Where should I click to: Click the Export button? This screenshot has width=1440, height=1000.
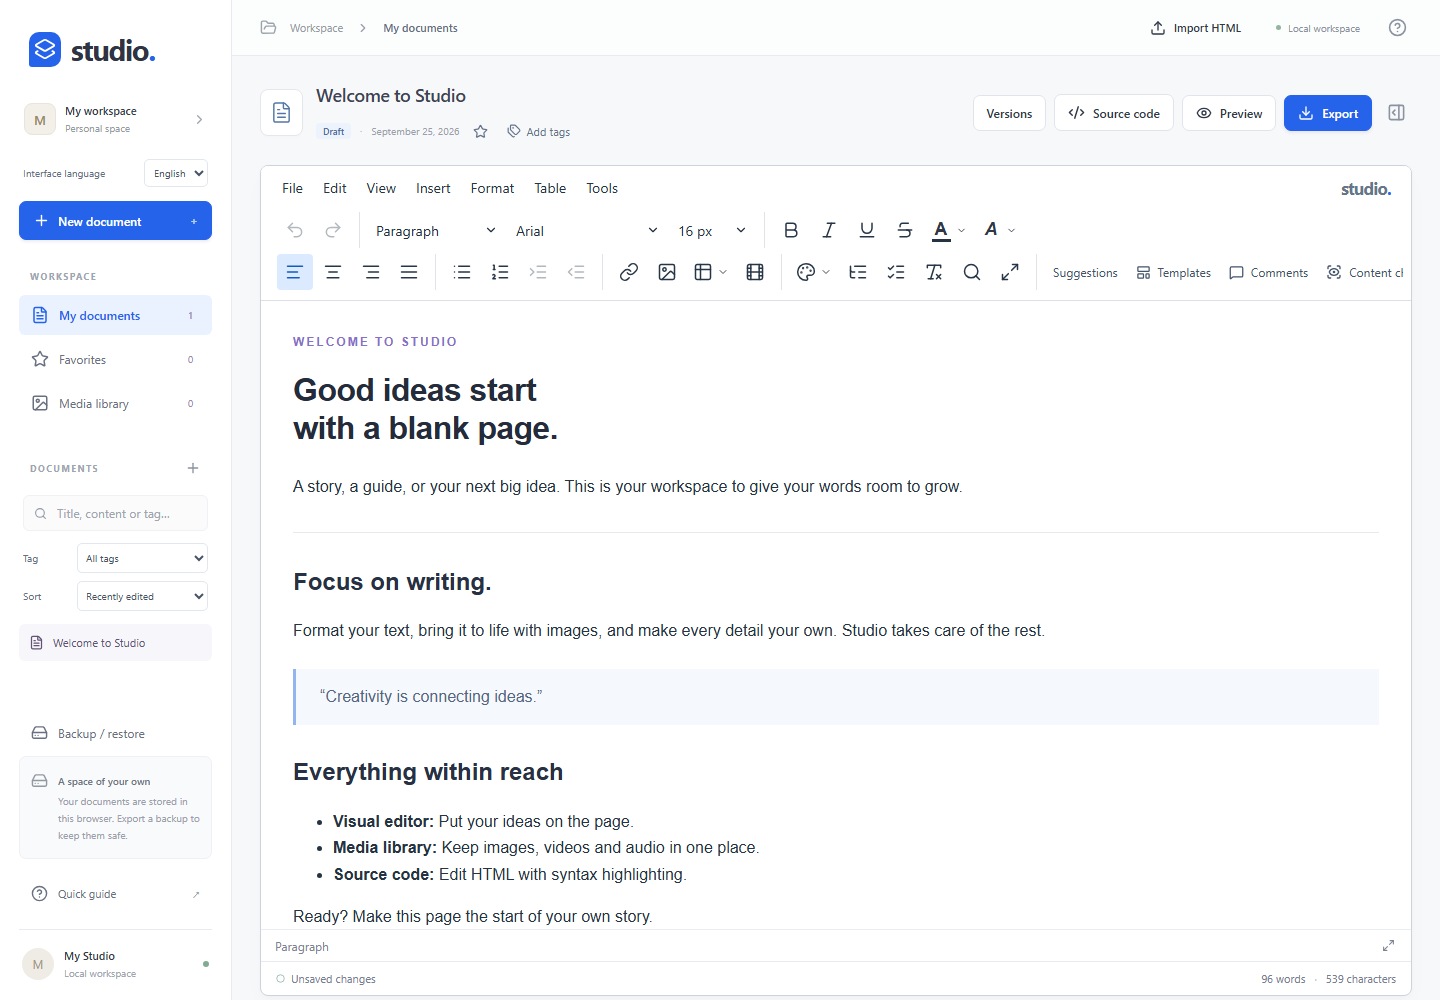tap(1328, 113)
